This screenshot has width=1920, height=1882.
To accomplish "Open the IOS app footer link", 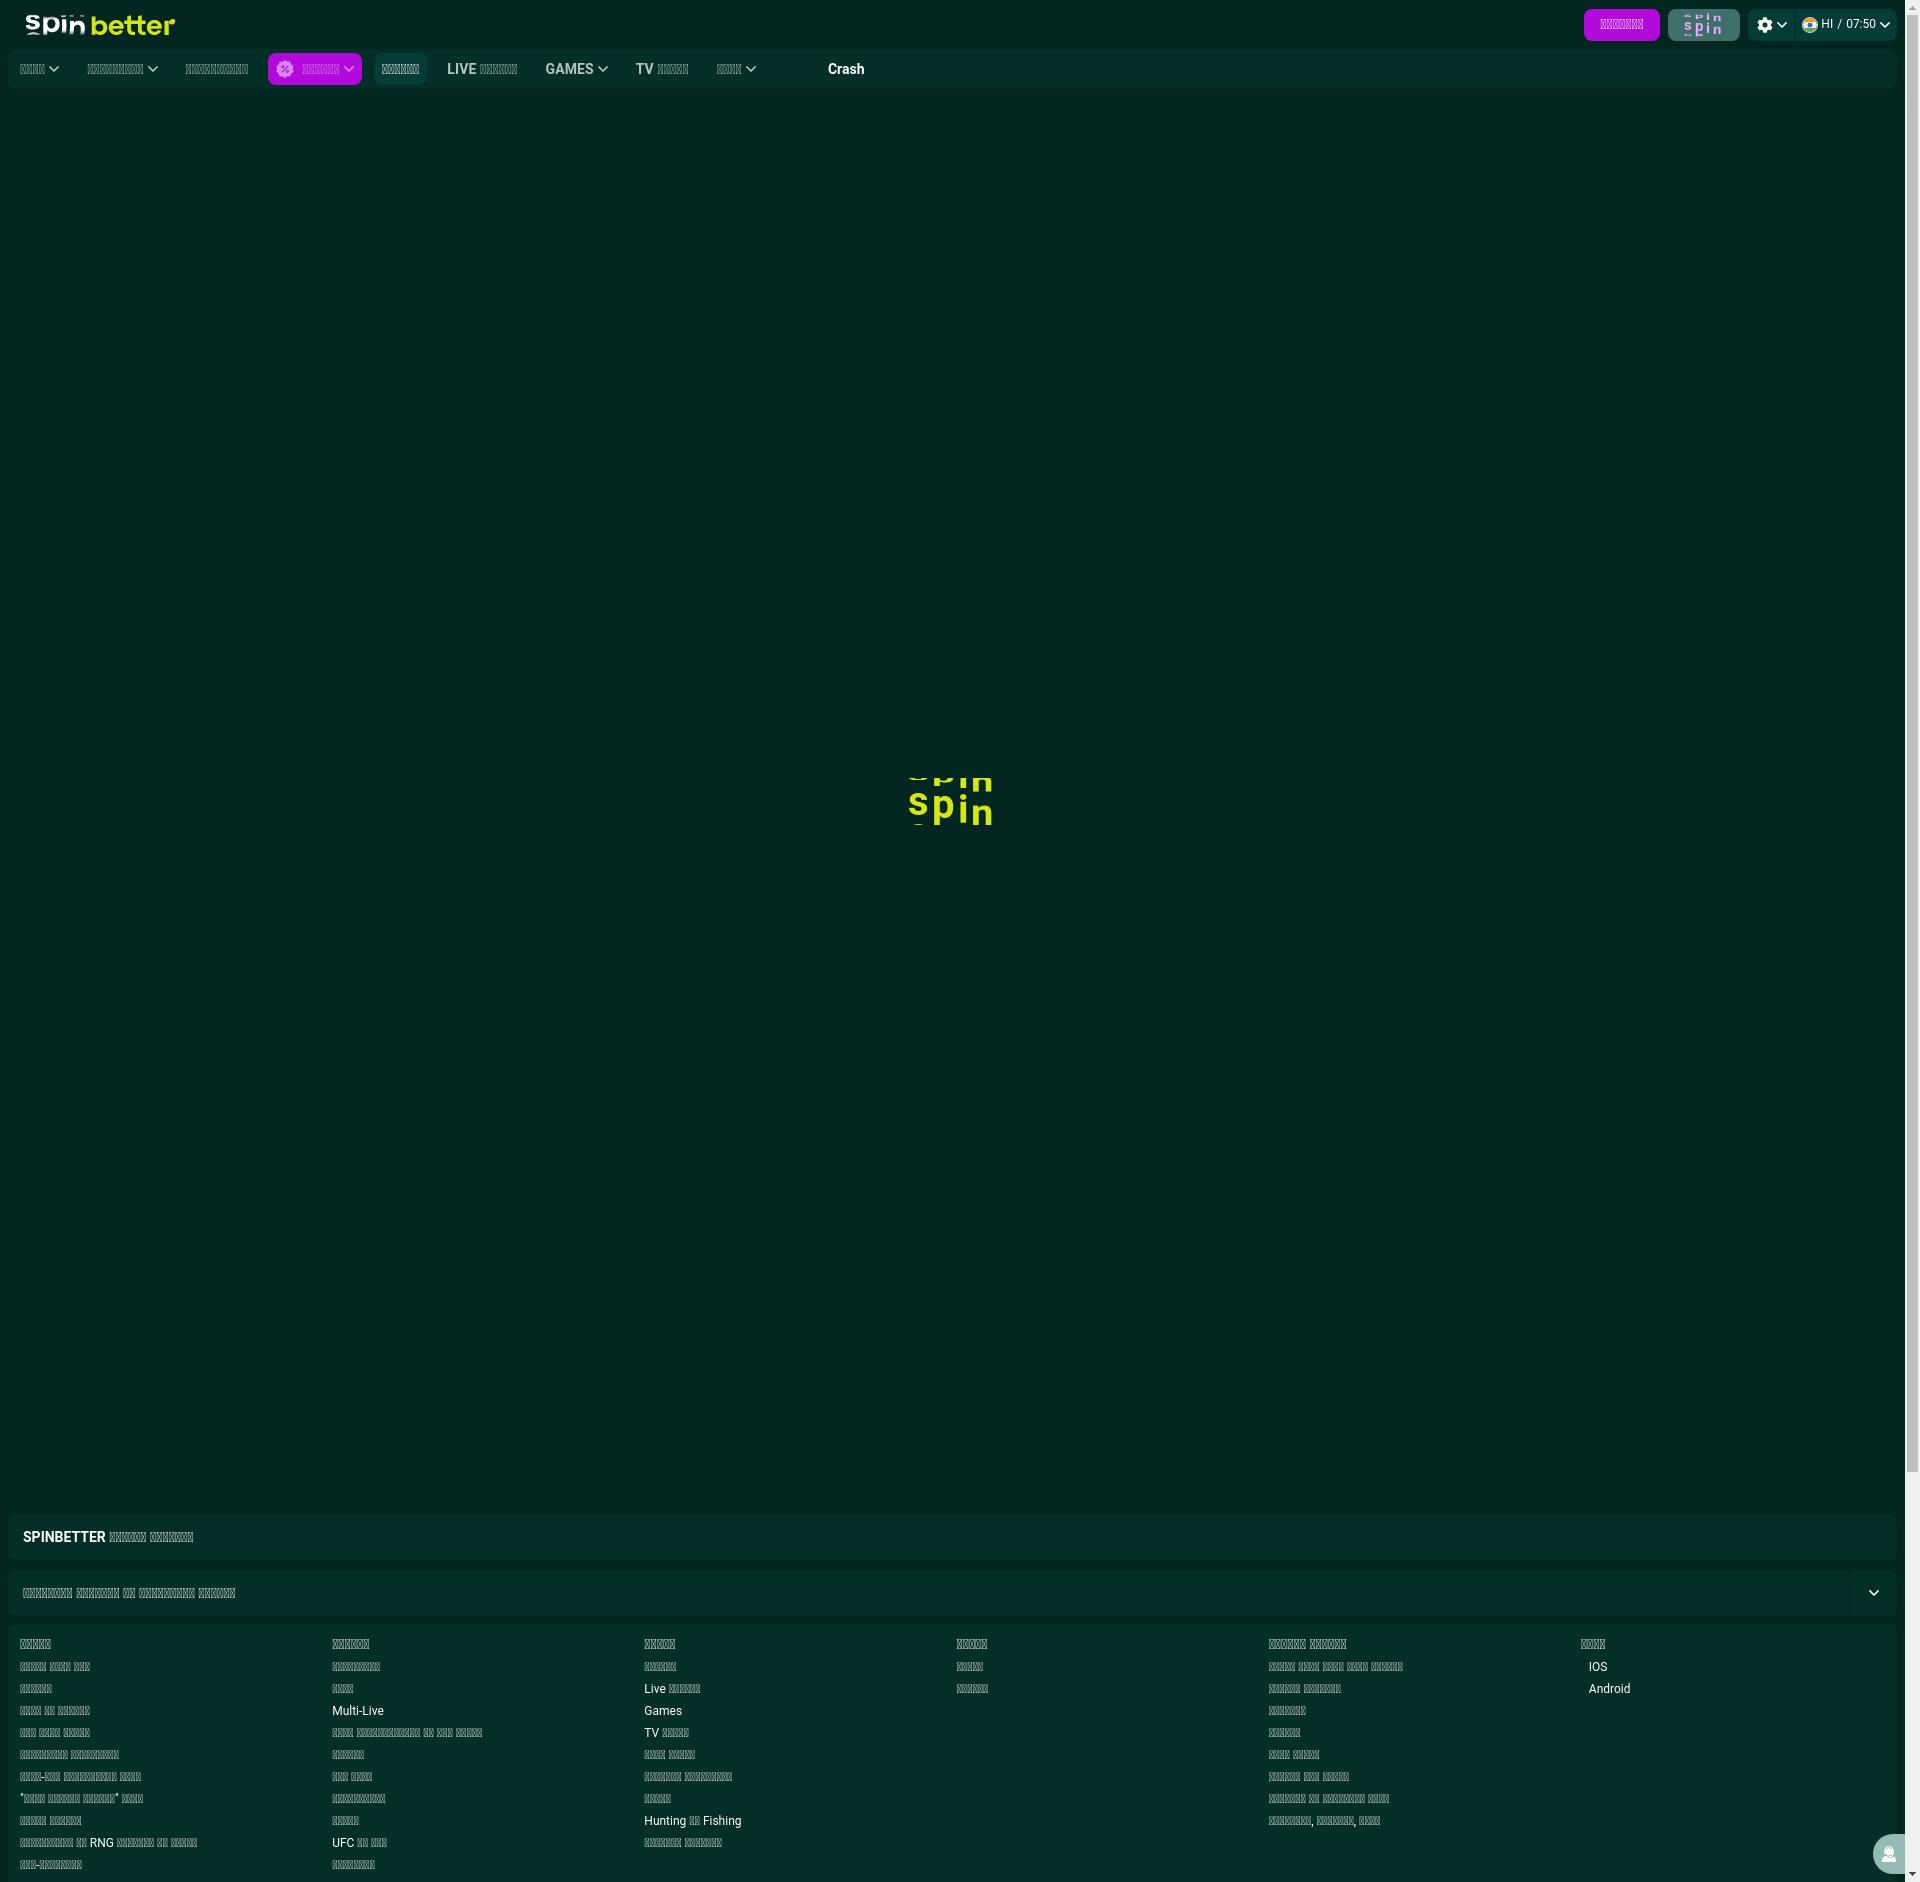I will (x=1597, y=1667).
